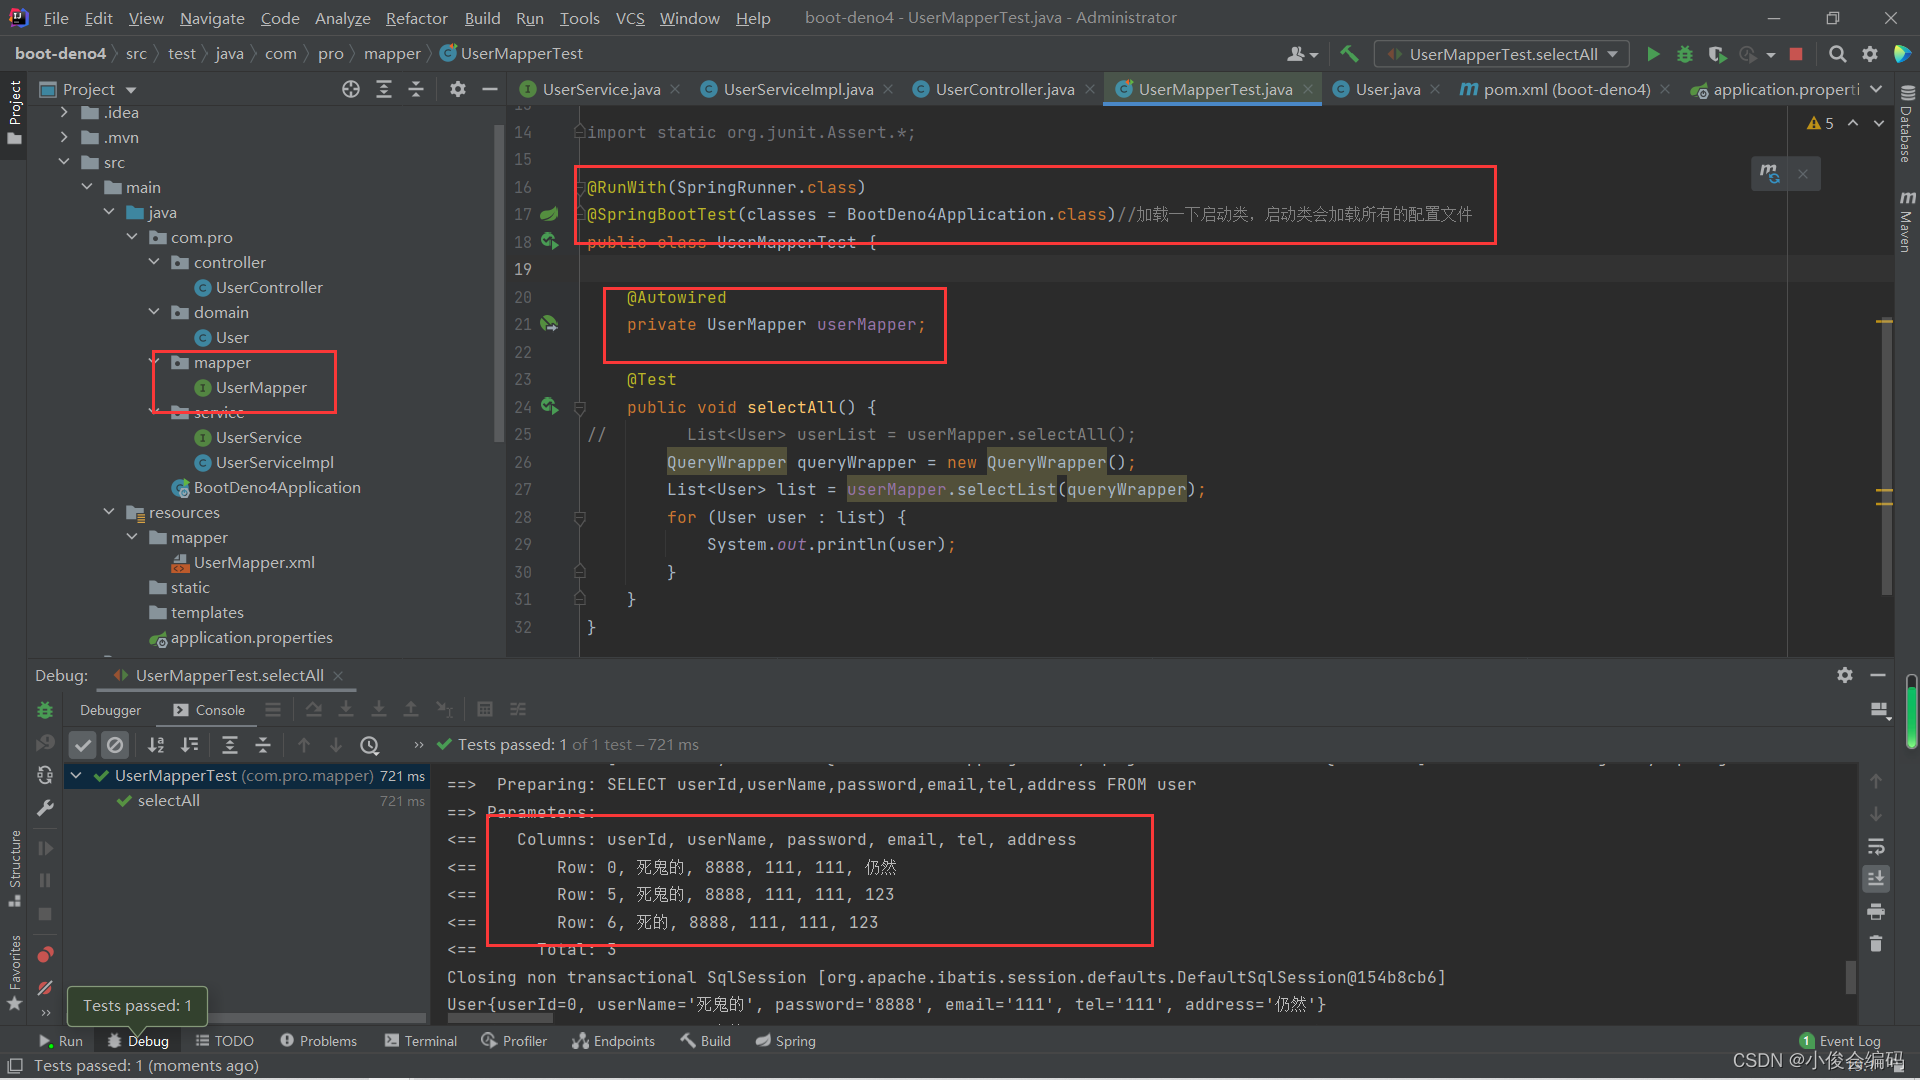Clear console output with trash icon
The height and width of the screenshot is (1080, 1920).
[1876, 943]
